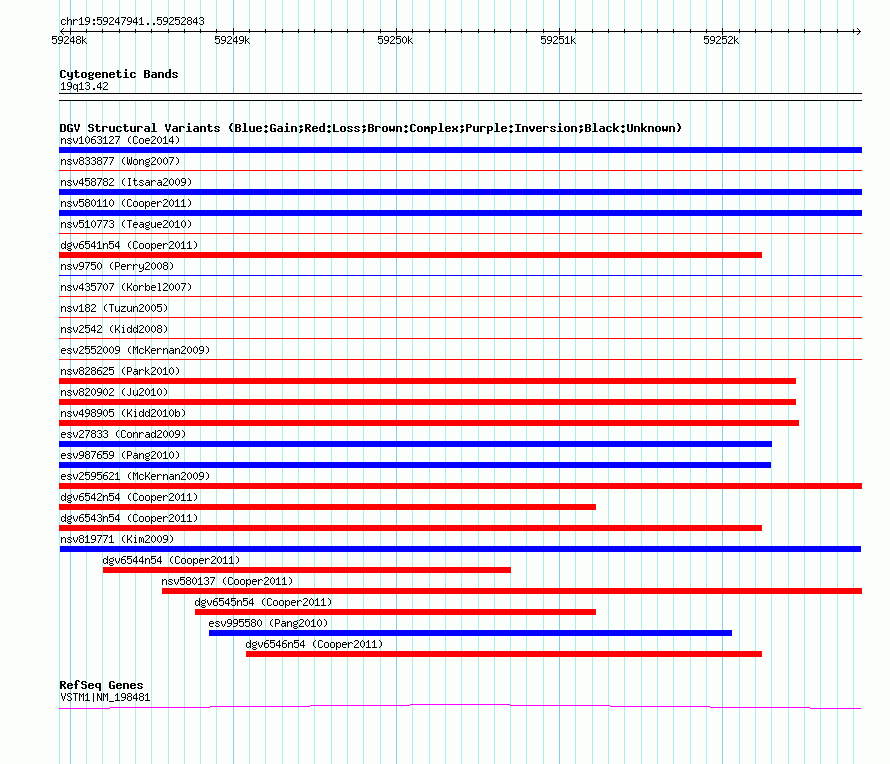Click the nsv182 (Tuzun2005) label
The width and height of the screenshot is (890, 764).
click(114, 308)
